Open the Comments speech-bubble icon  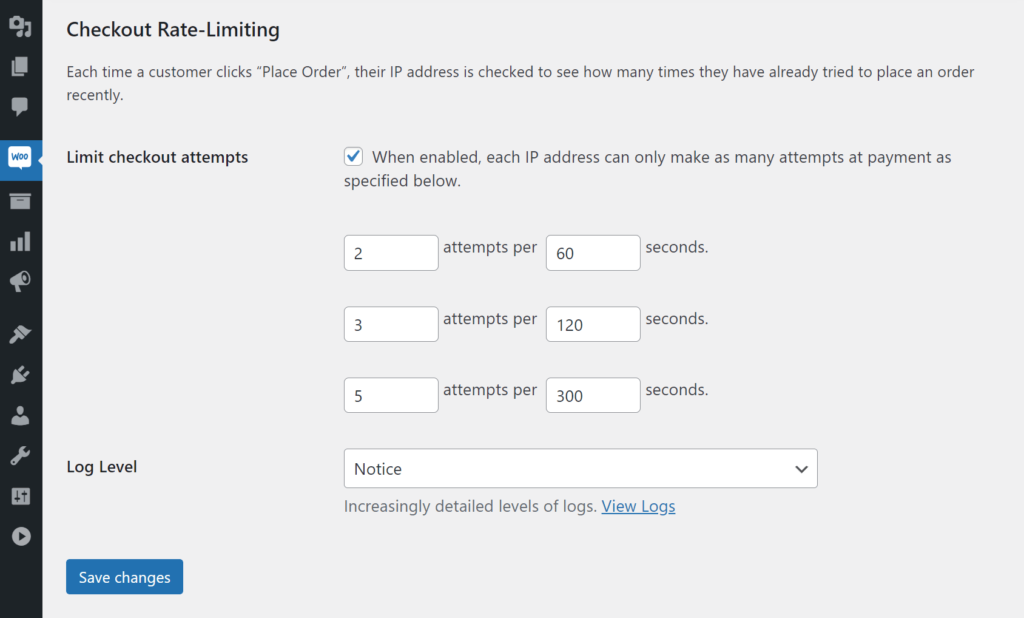pyautogui.click(x=20, y=108)
